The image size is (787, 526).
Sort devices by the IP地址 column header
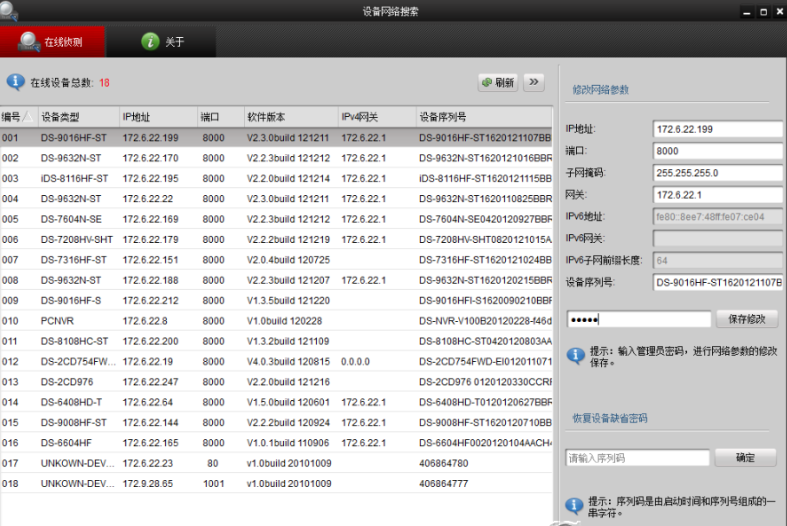point(158,117)
